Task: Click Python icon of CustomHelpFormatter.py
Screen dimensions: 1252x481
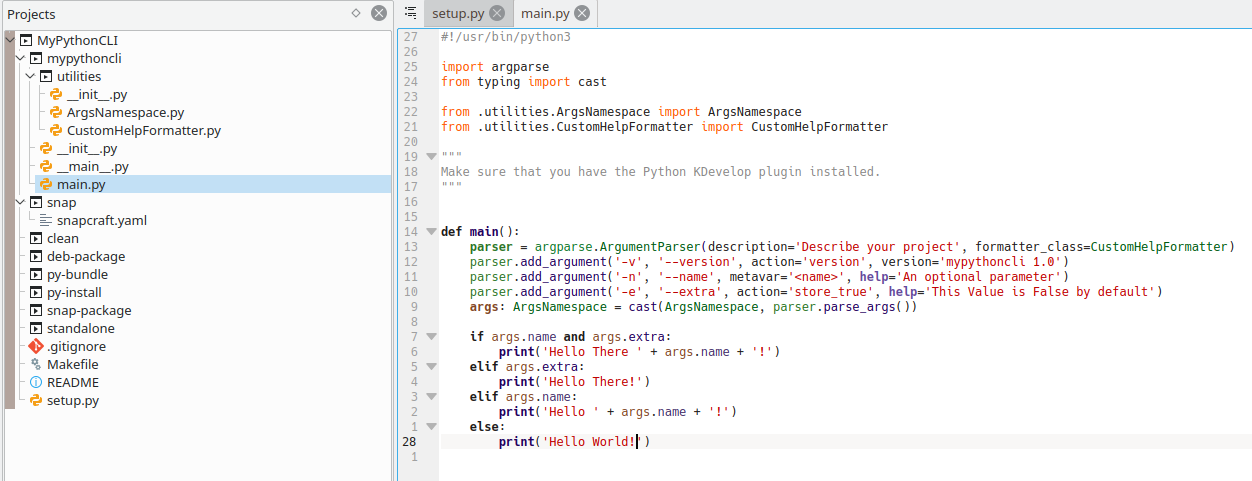Action: (x=56, y=131)
